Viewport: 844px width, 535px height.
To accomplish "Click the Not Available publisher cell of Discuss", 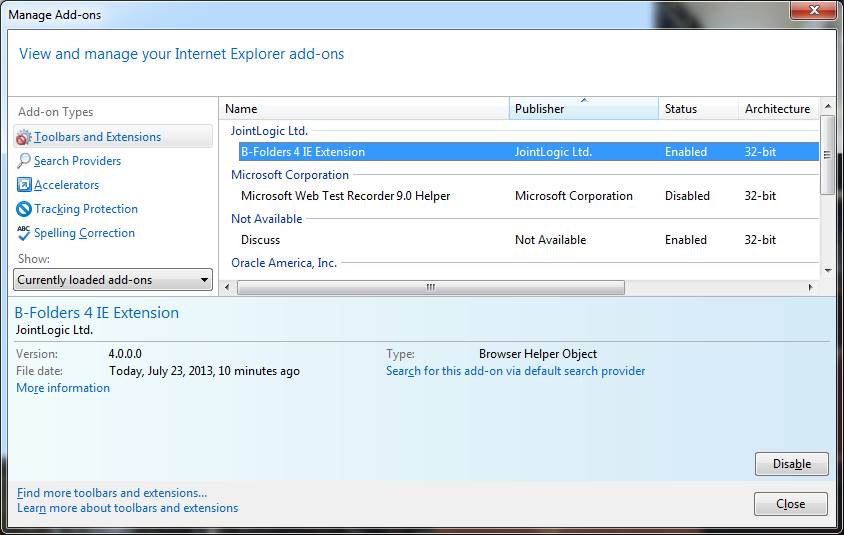I will click(x=550, y=240).
